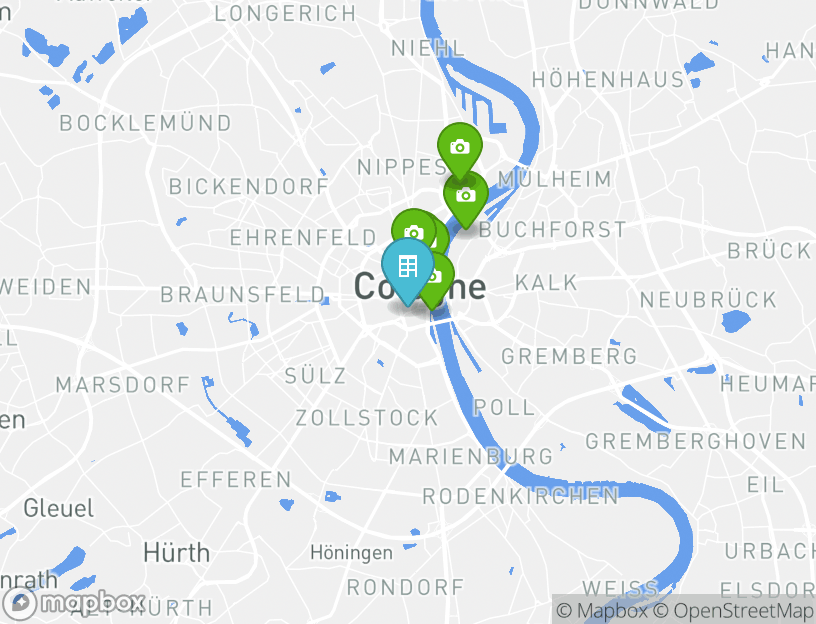Click the mapbox logo
Screen dimensions: 816x624
pos(72,603)
